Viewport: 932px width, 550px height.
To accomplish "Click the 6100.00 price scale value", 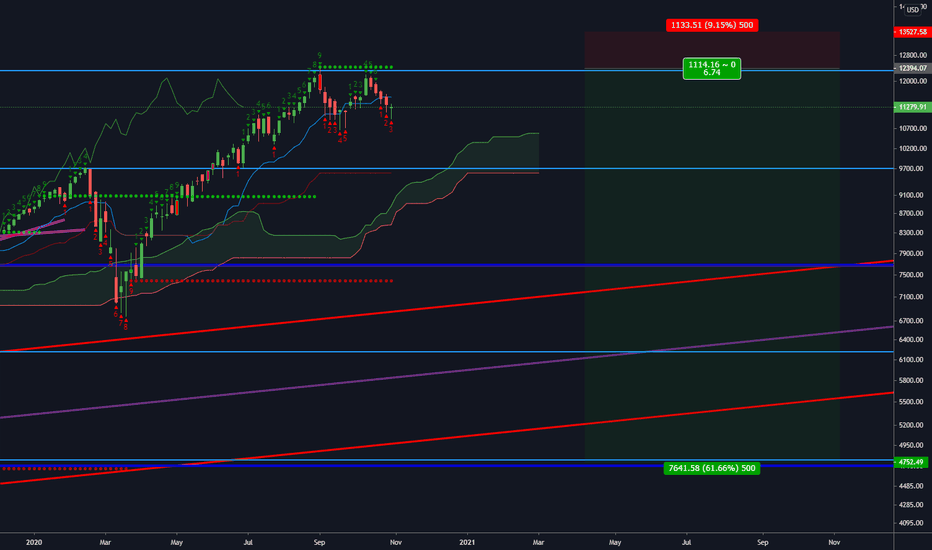I will (912, 359).
